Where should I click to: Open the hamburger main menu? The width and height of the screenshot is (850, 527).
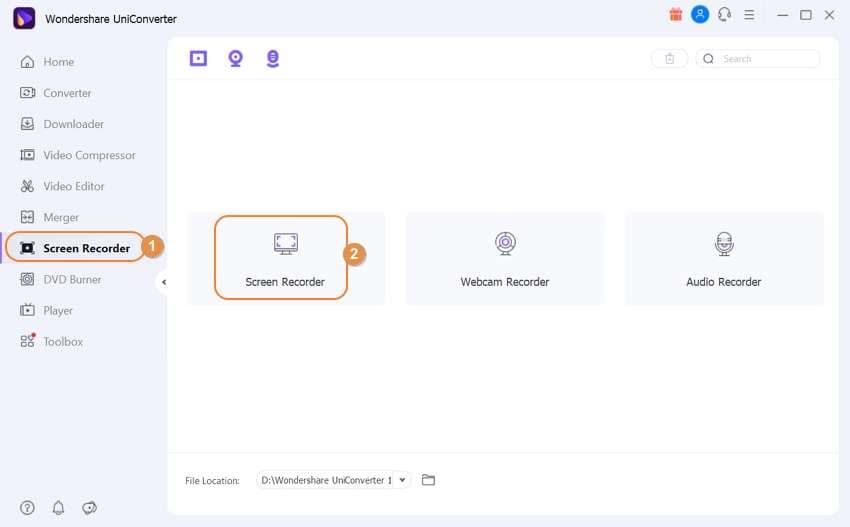[749, 15]
